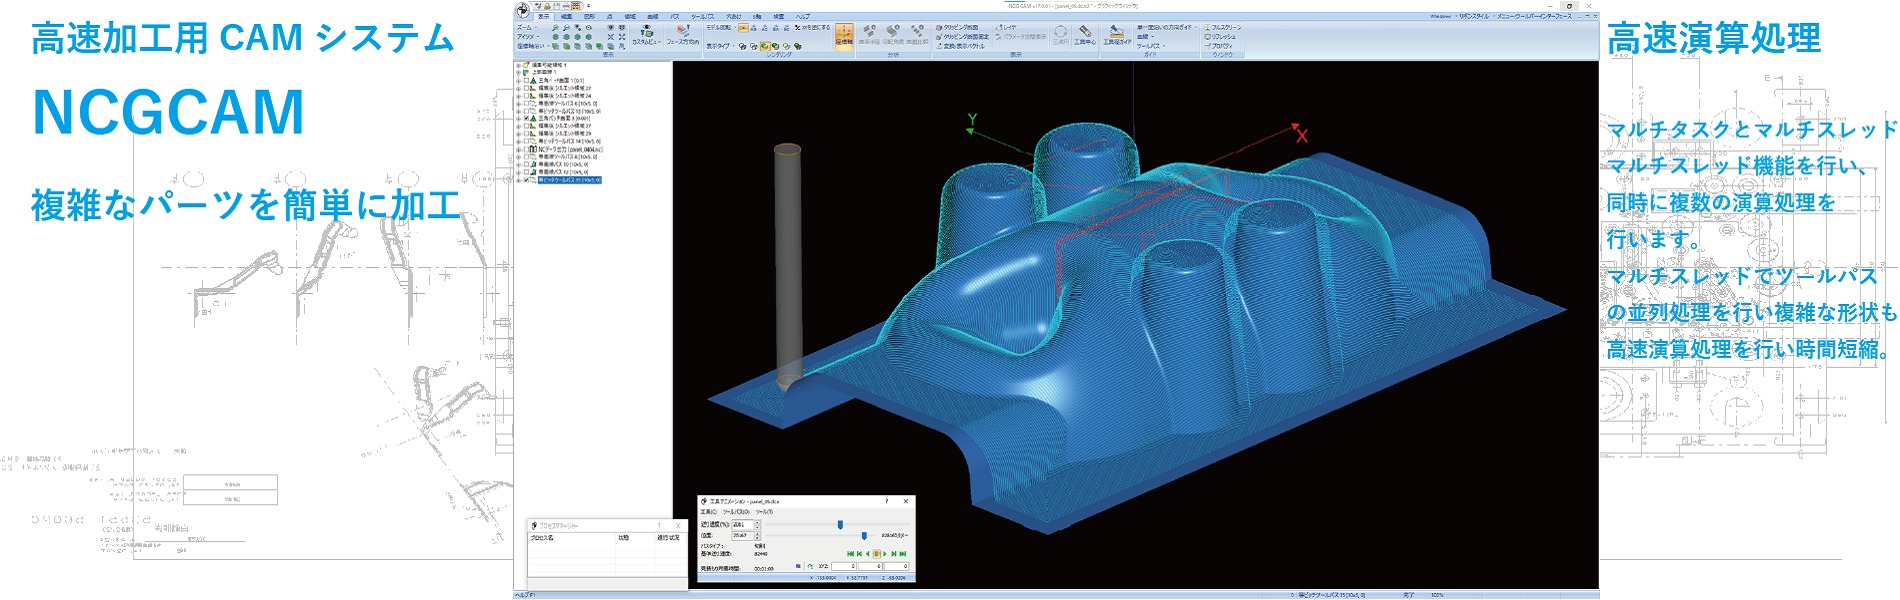This screenshot has width=1900, height=600.
Task: Open the 表示タイプ display type dropdown
Action: coord(720,46)
